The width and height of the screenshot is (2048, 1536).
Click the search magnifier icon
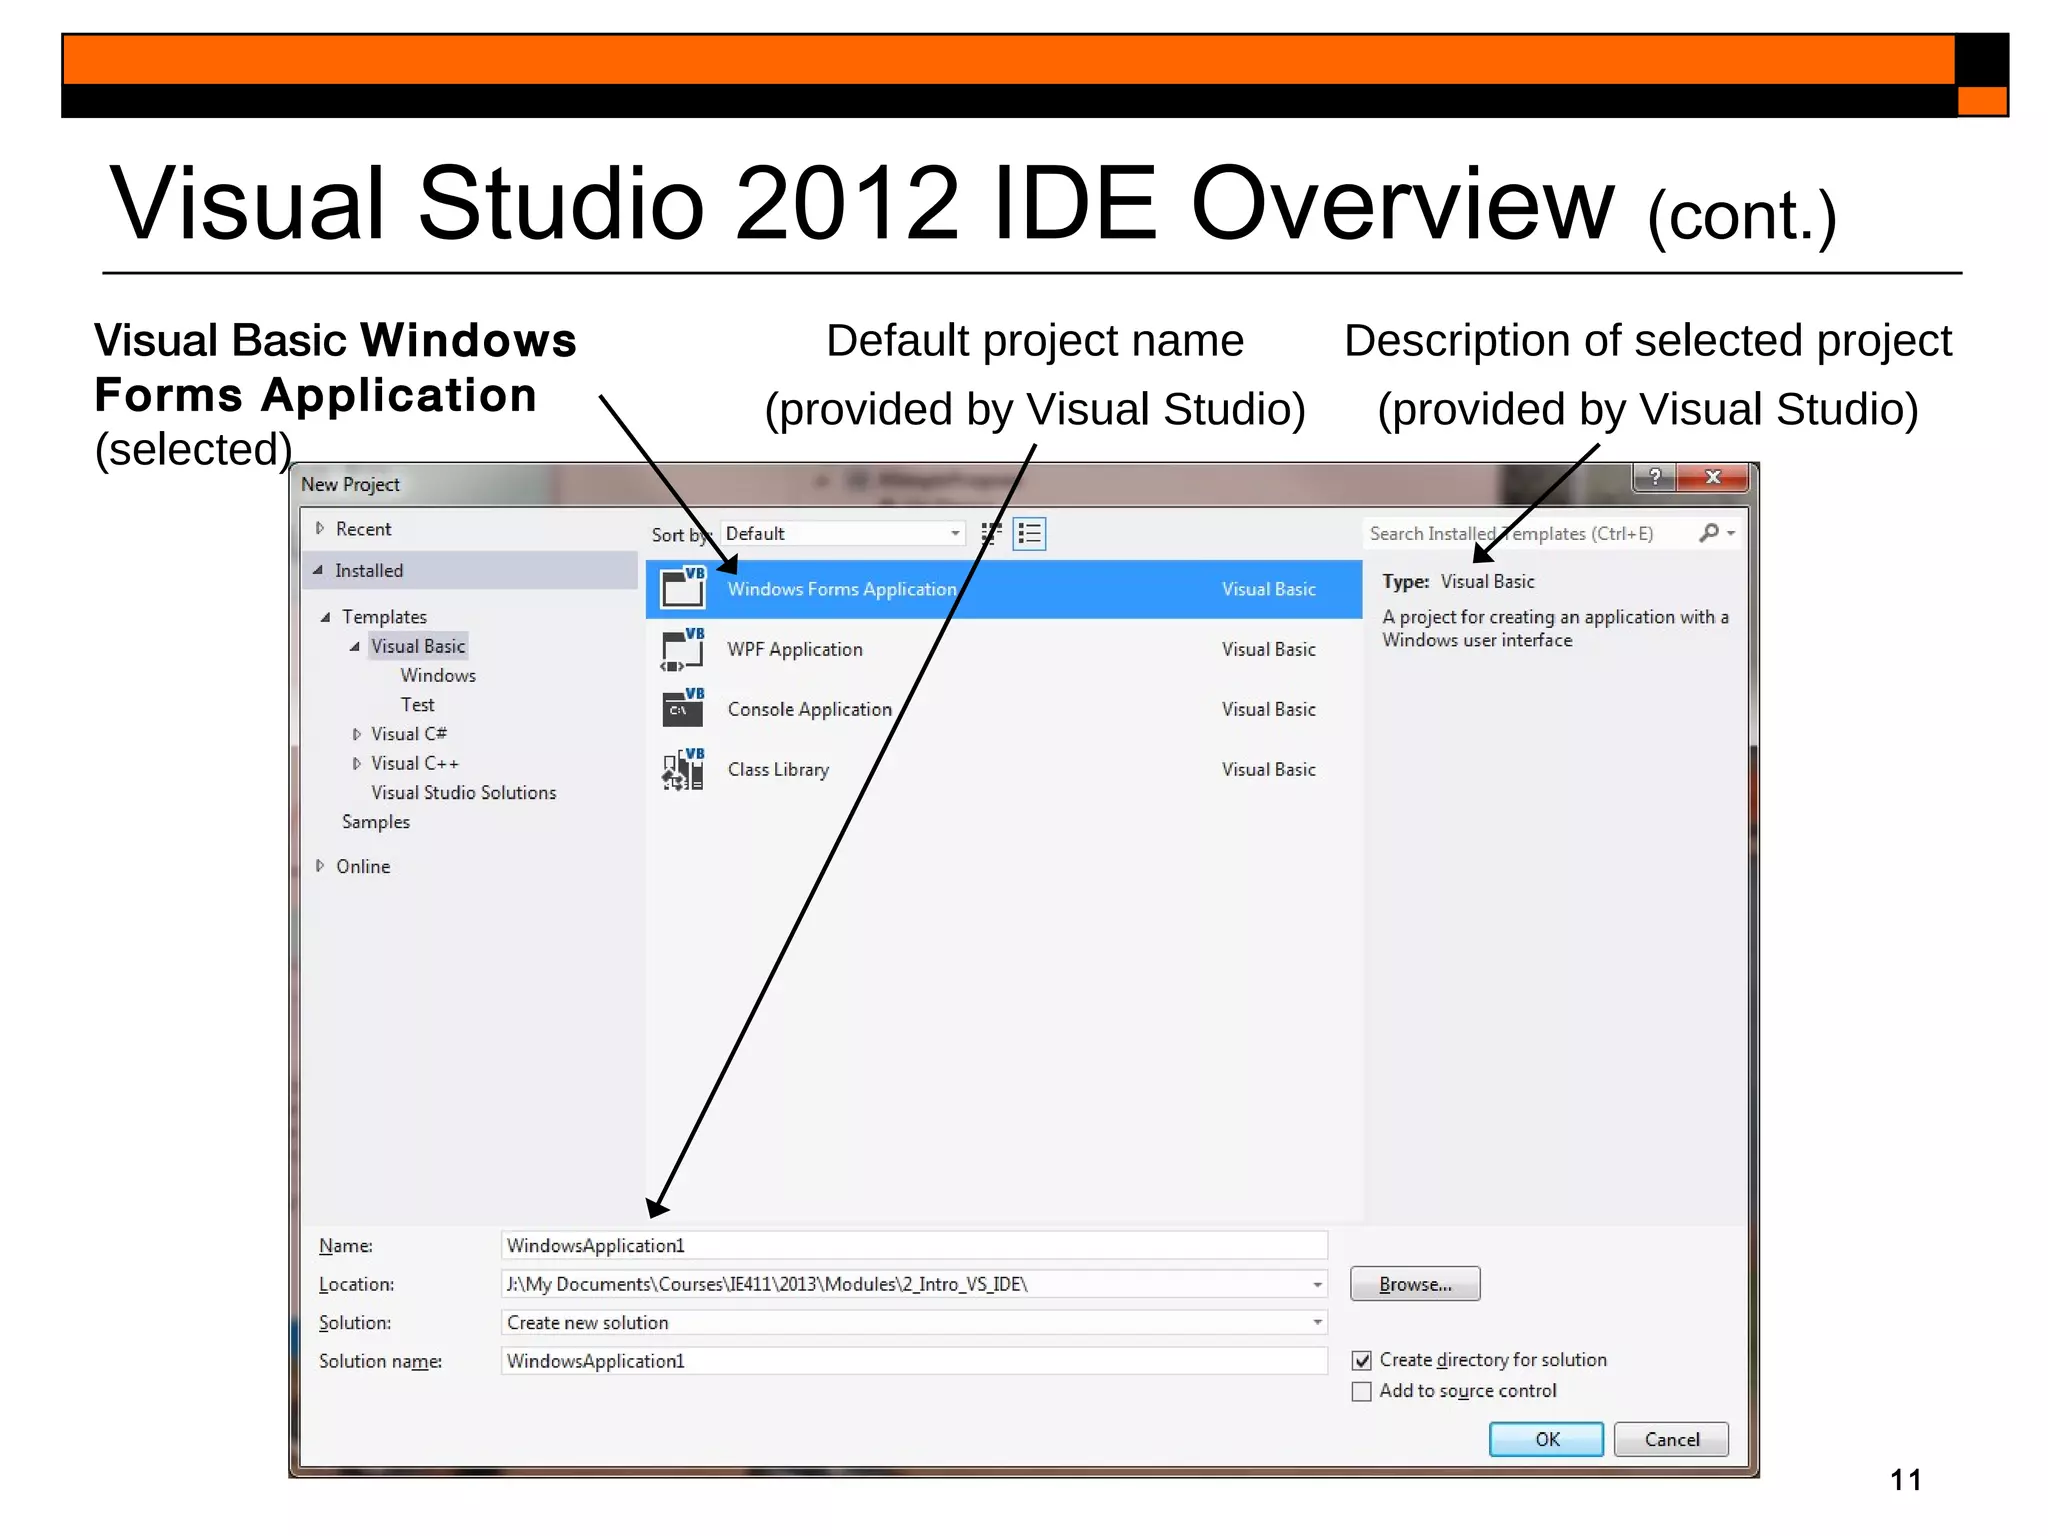tap(1709, 533)
